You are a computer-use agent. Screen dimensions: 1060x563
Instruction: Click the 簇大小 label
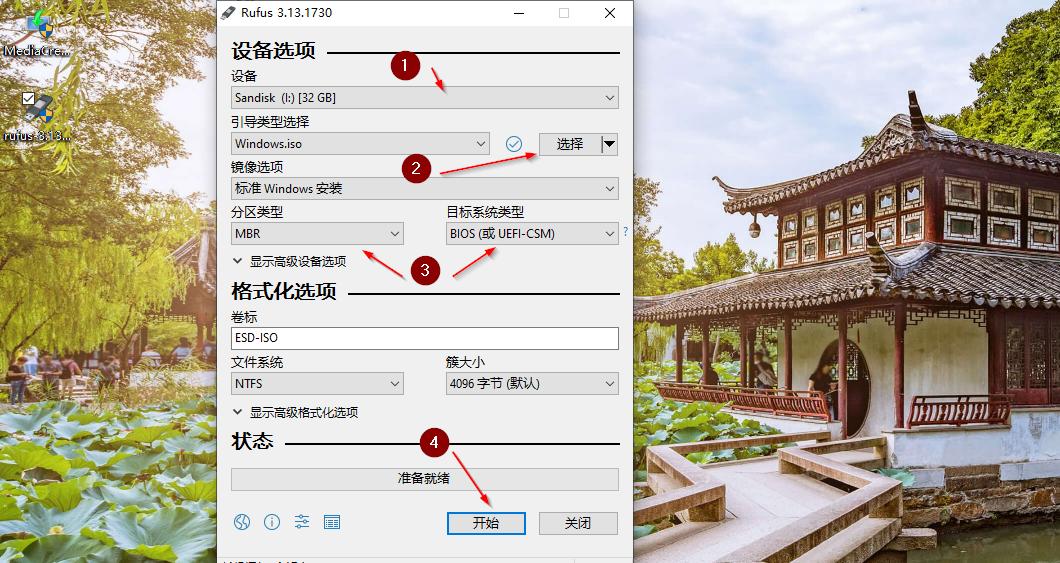(x=466, y=362)
